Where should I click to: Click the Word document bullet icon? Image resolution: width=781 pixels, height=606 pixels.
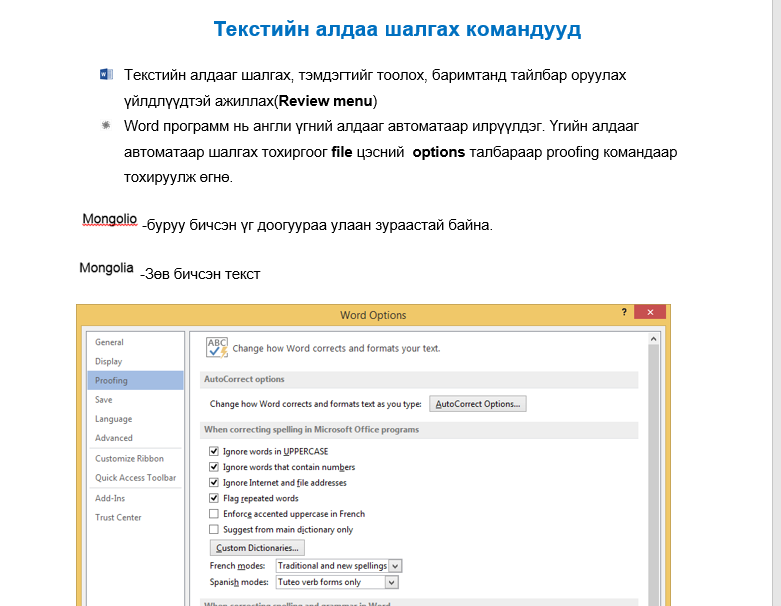[106, 74]
